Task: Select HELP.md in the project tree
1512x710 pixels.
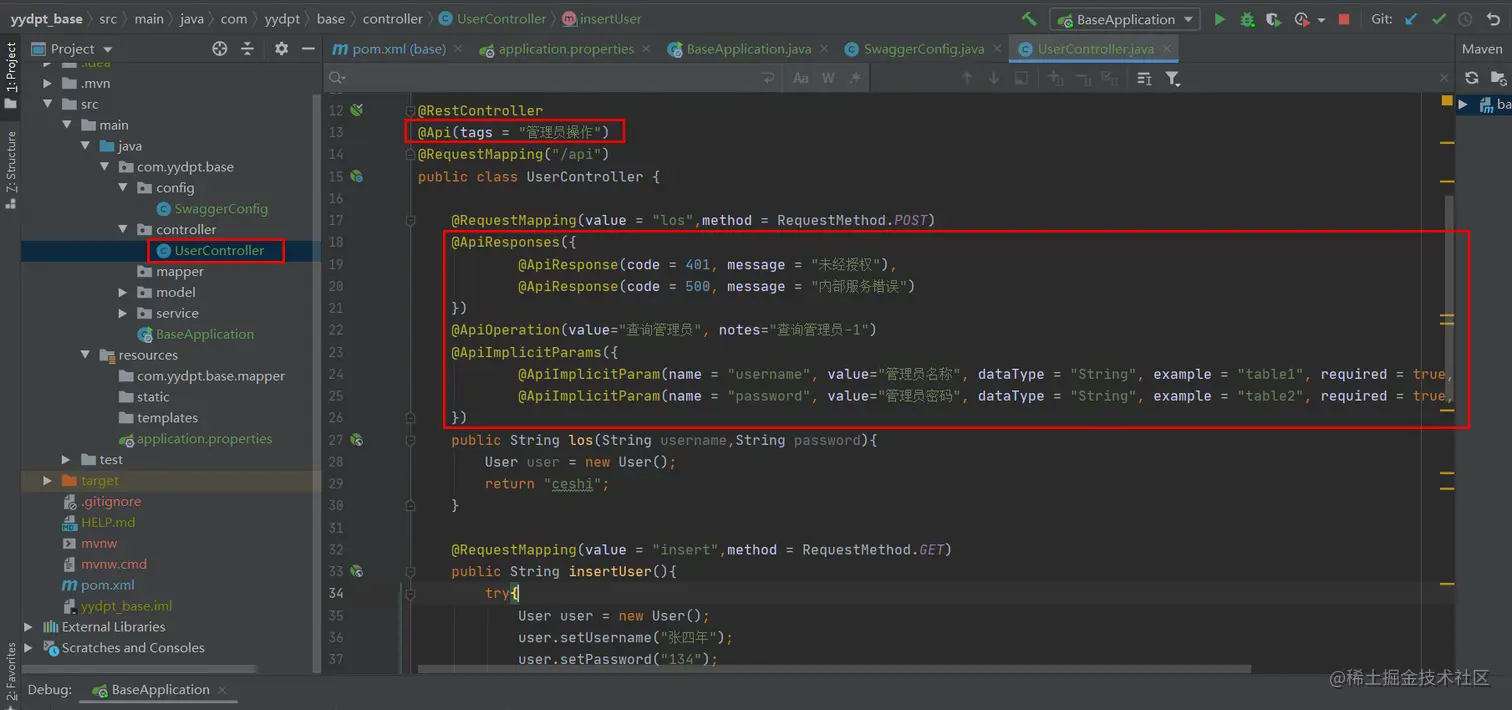Action: click(x=108, y=522)
